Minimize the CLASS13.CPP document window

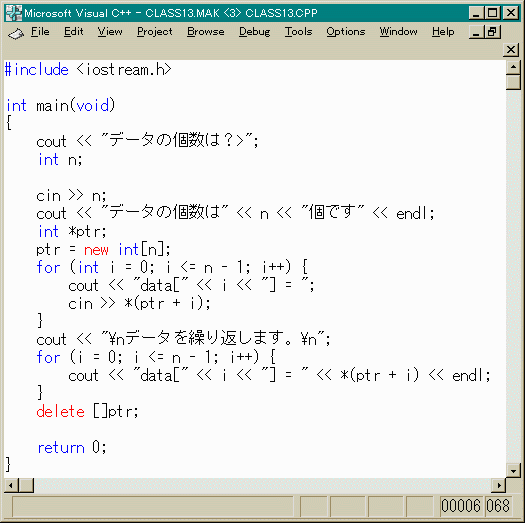click(x=476, y=32)
